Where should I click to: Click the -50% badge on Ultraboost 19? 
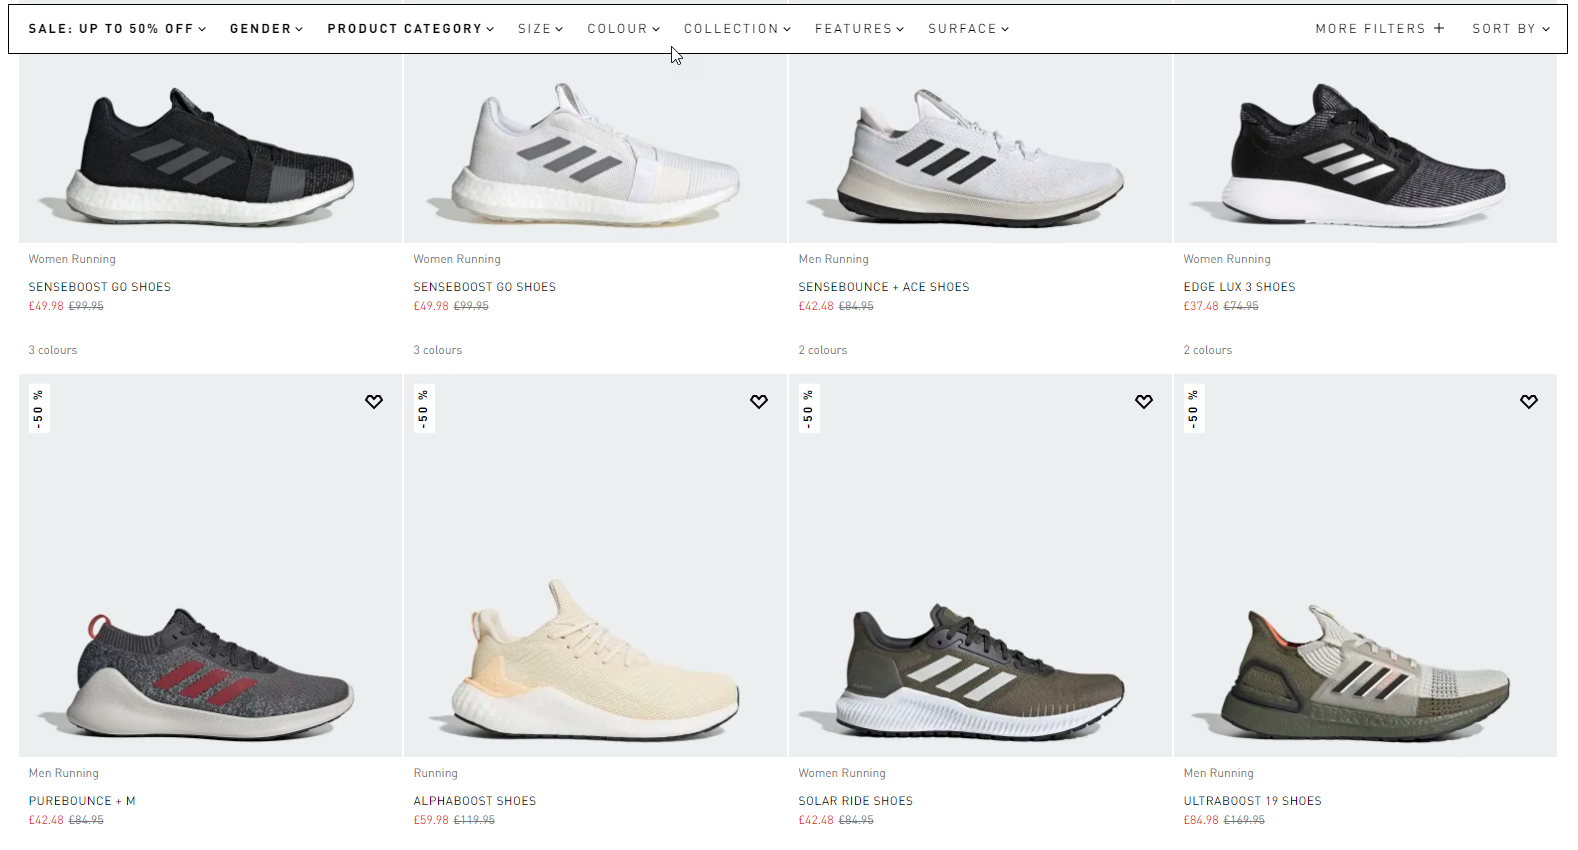point(1192,409)
